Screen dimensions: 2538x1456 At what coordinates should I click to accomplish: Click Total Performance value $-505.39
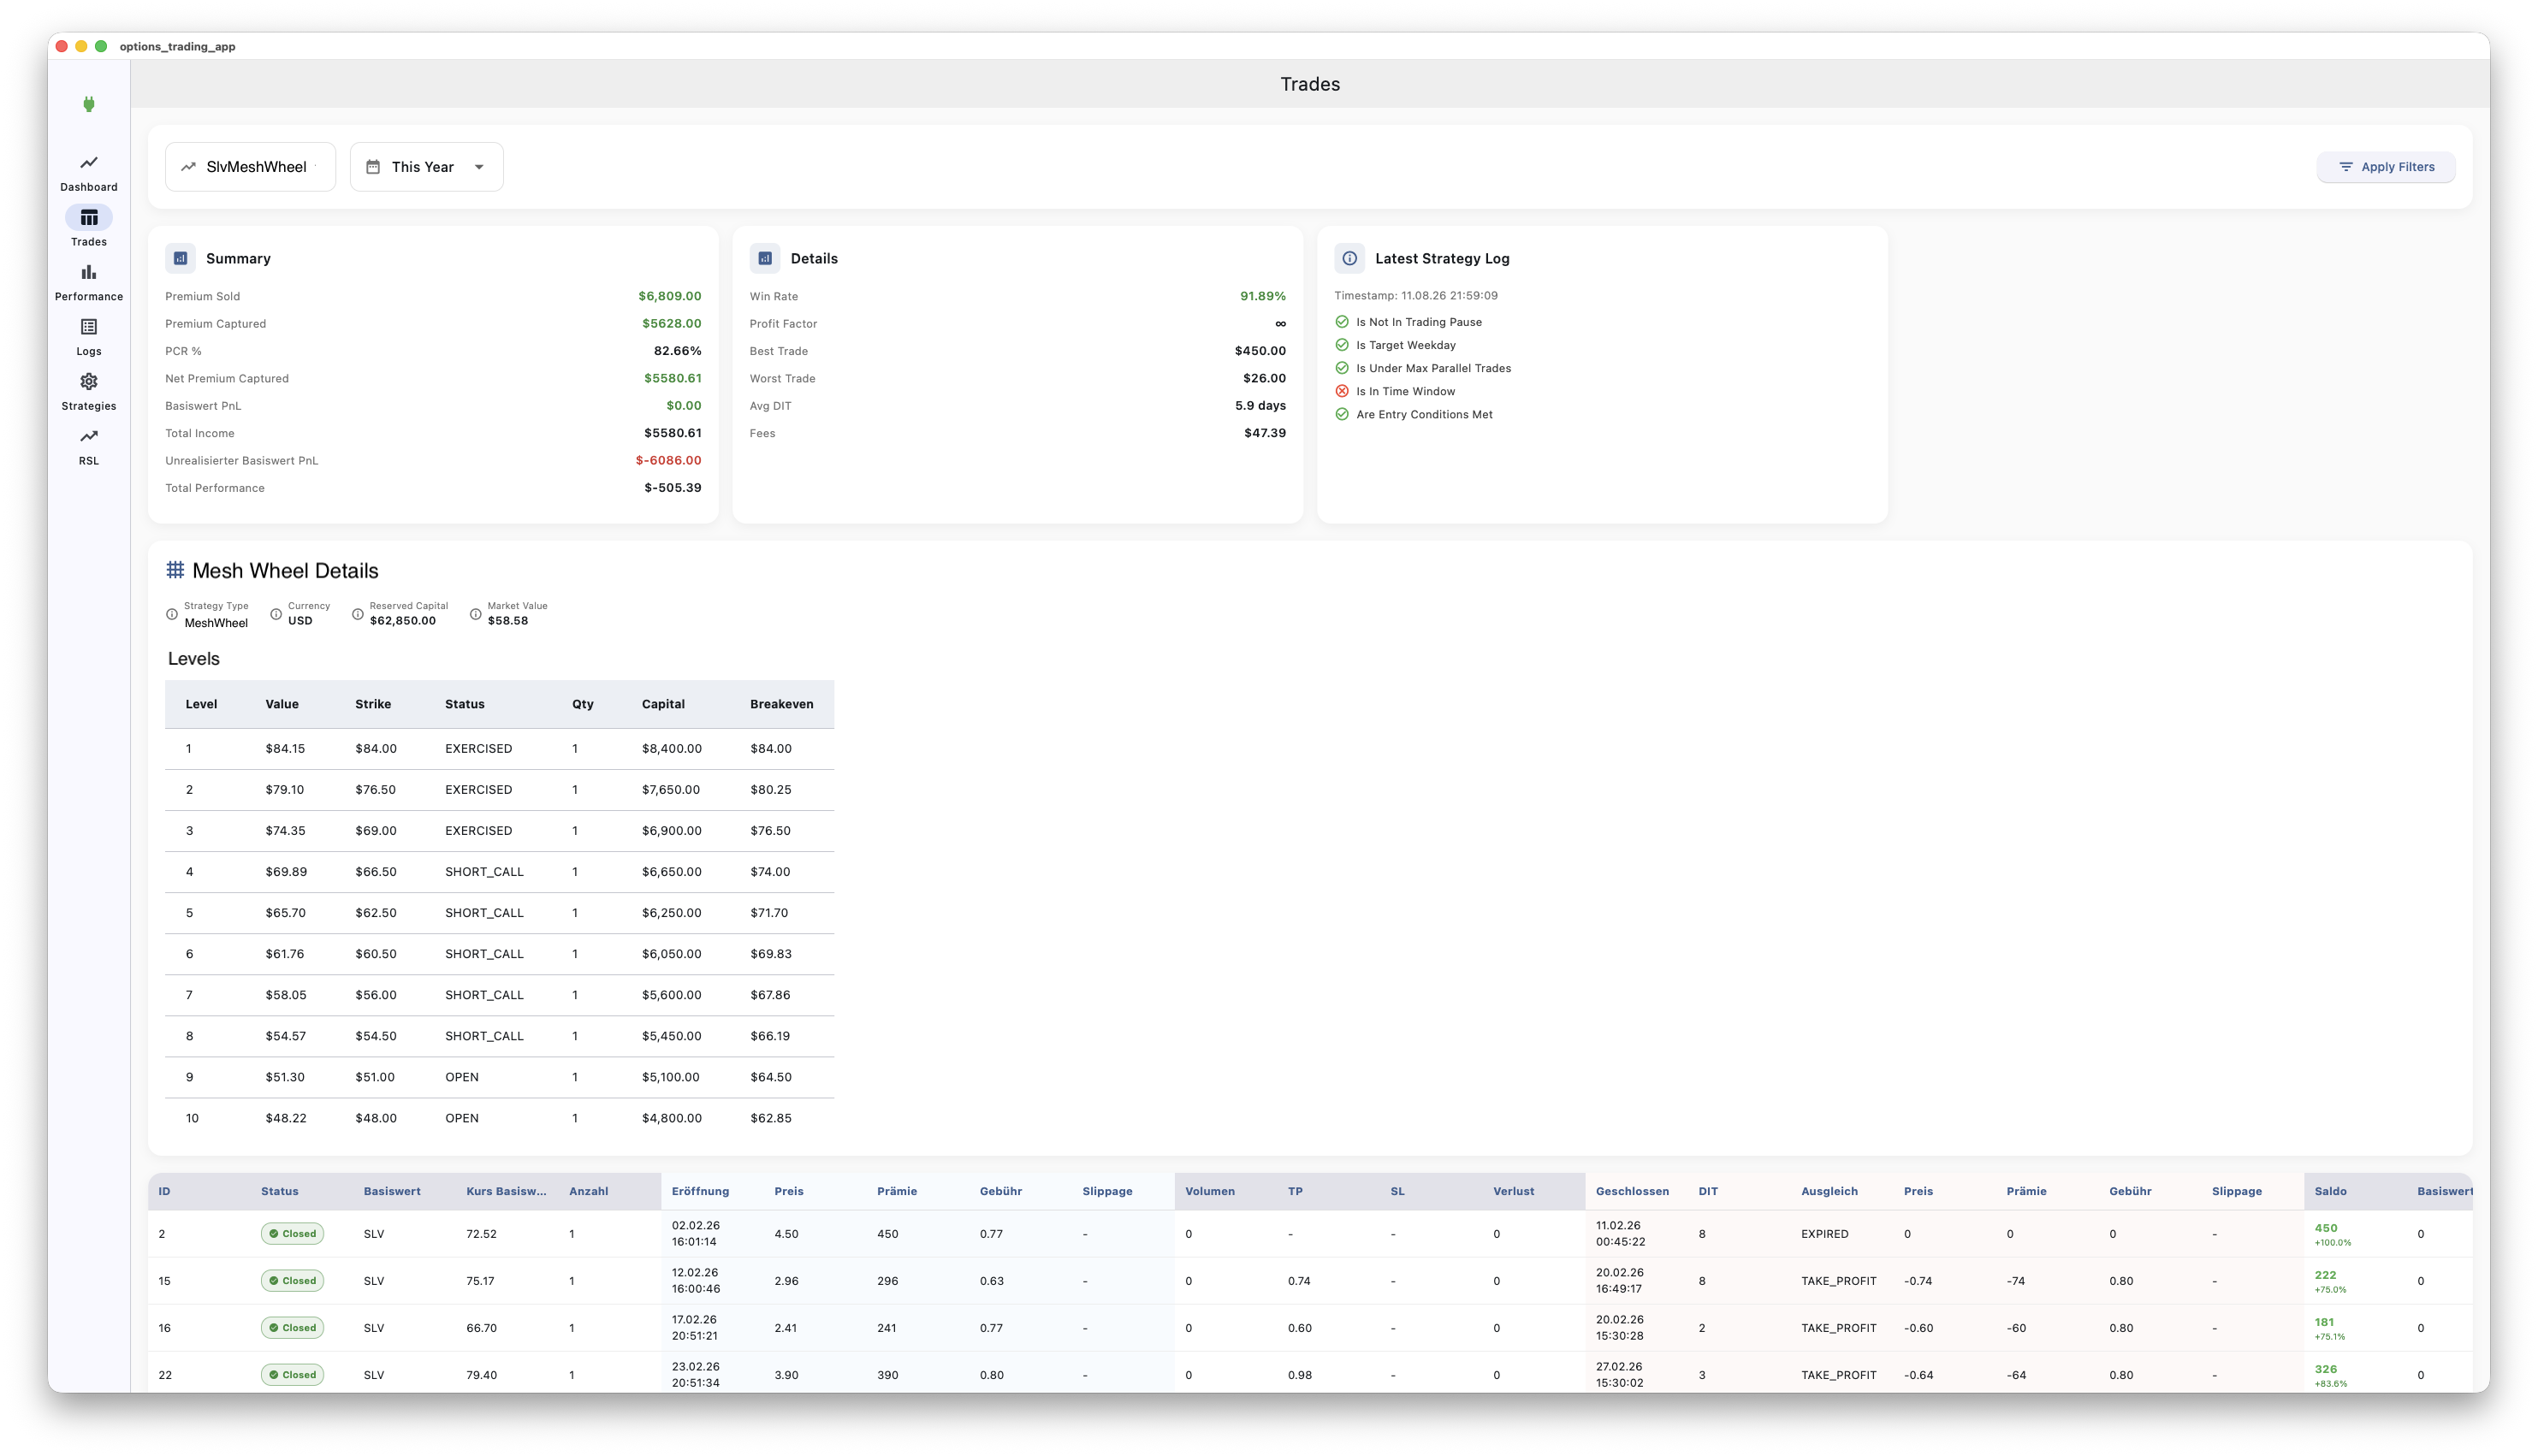(x=673, y=488)
